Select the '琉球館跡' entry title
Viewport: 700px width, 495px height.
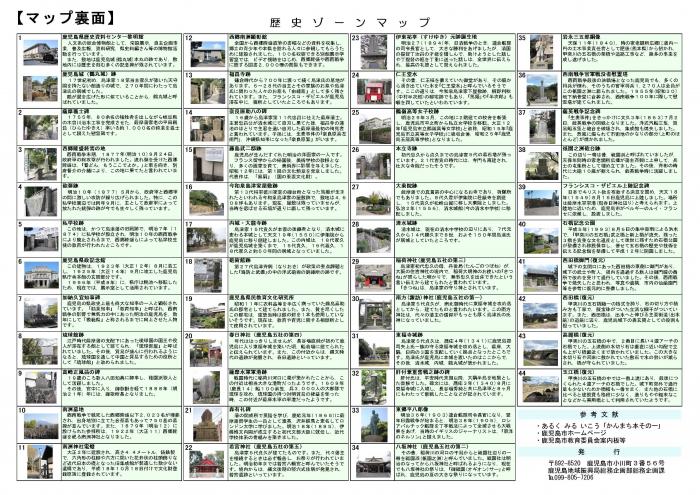[x=73, y=334]
